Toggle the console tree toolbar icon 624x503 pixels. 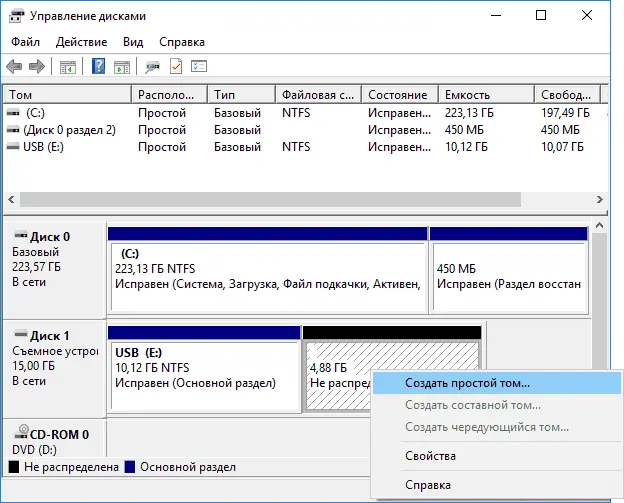tap(68, 67)
